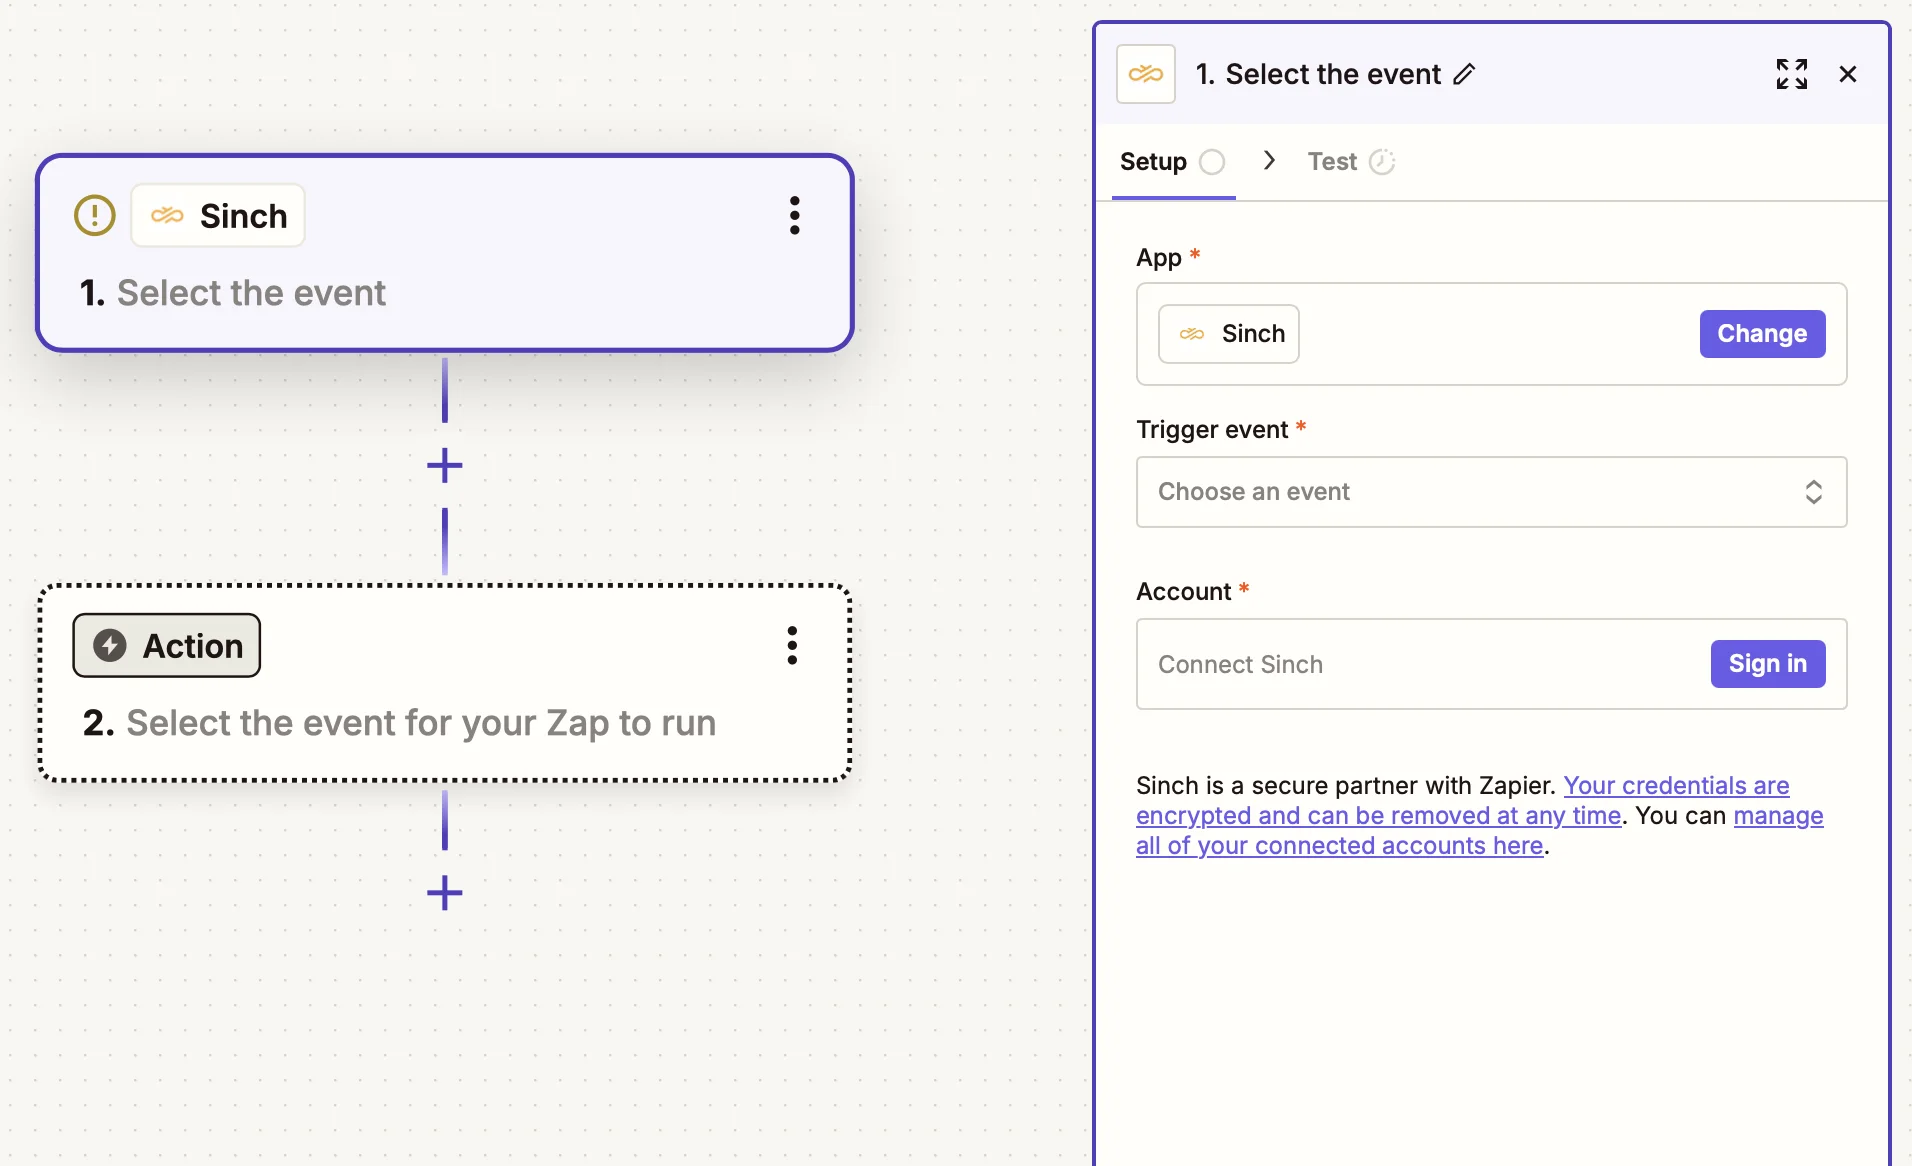Switch to the Setup tab
The image size is (1912, 1166).
point(1173,162)
